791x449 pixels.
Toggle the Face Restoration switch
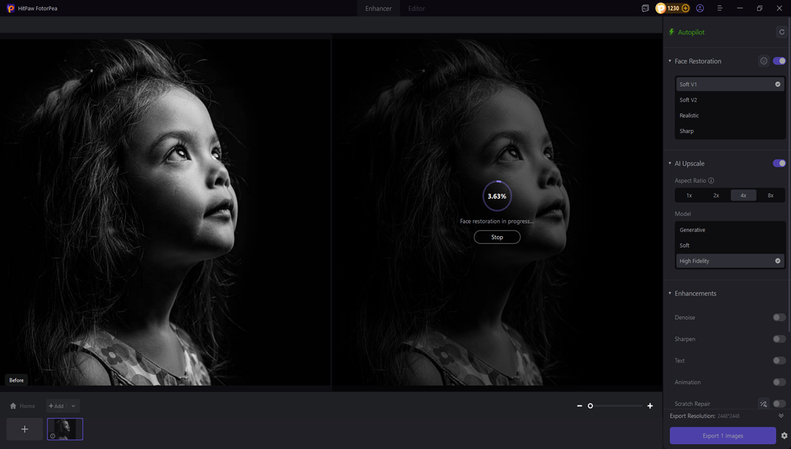point(779,61)
